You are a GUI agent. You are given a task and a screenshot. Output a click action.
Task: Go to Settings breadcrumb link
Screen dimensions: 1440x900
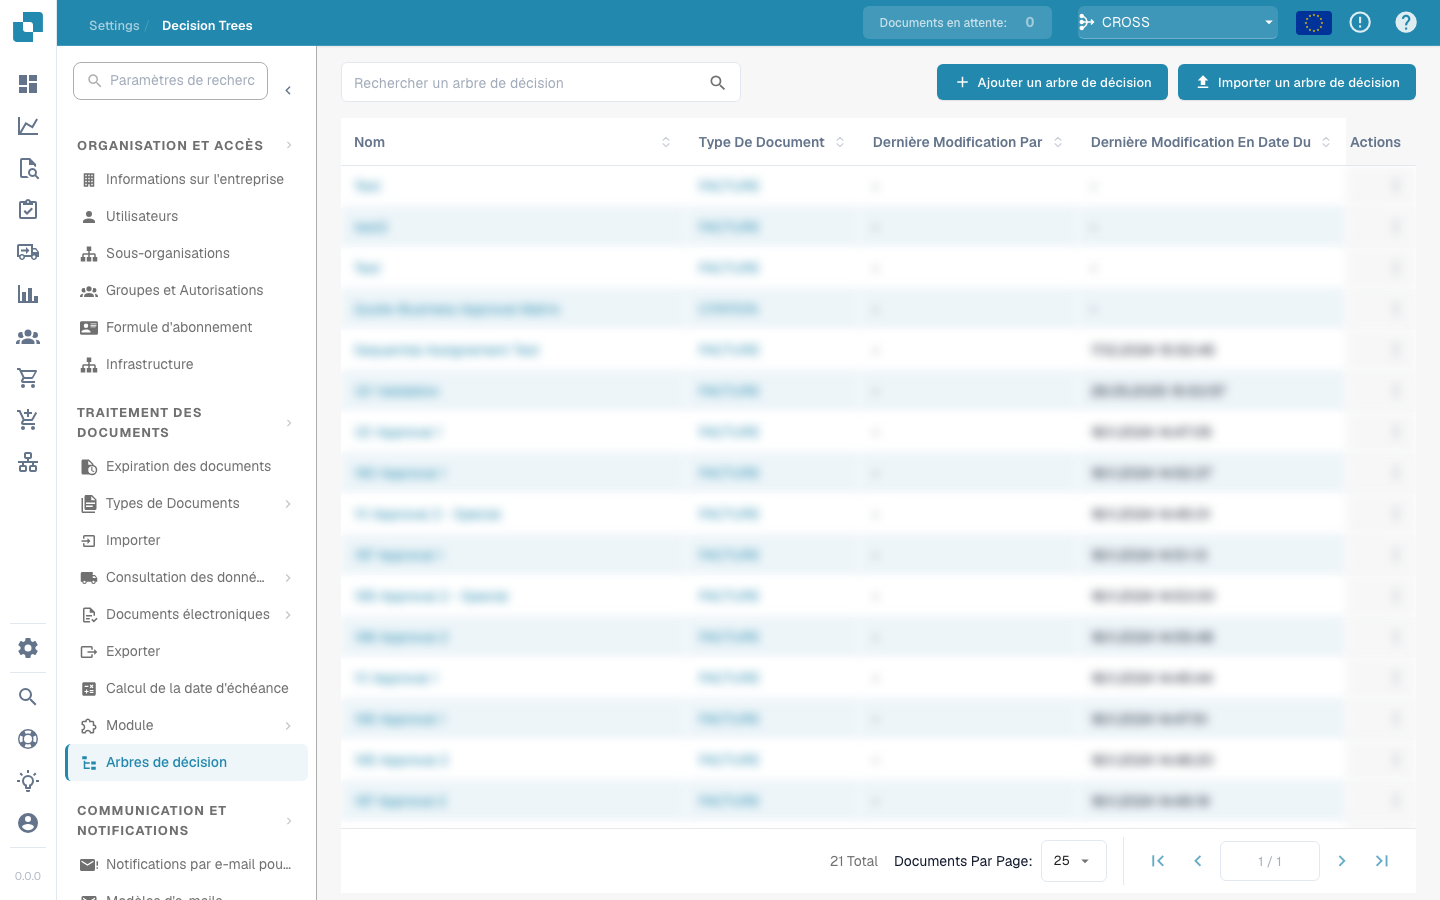114,26
